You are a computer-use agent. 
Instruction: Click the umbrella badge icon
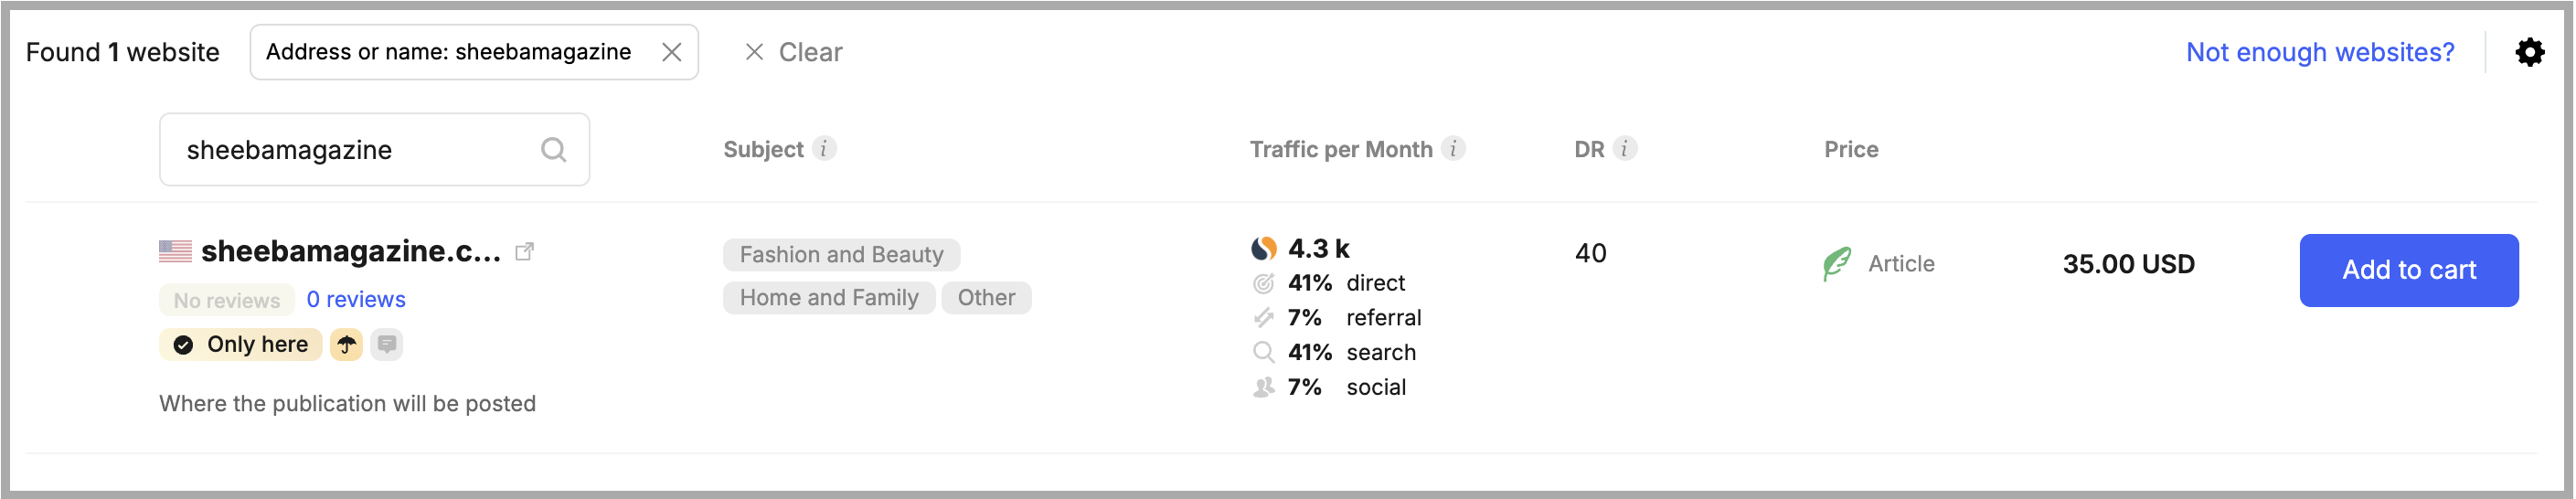346,345
